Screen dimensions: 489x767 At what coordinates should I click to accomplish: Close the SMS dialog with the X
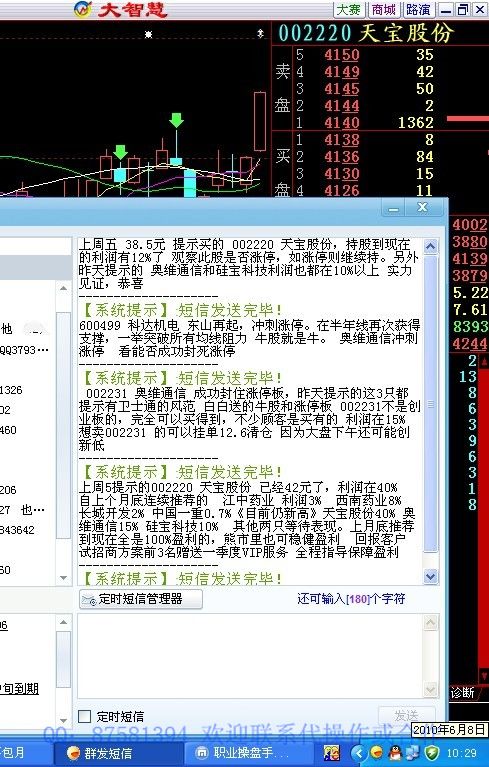(x=423, y=207)
